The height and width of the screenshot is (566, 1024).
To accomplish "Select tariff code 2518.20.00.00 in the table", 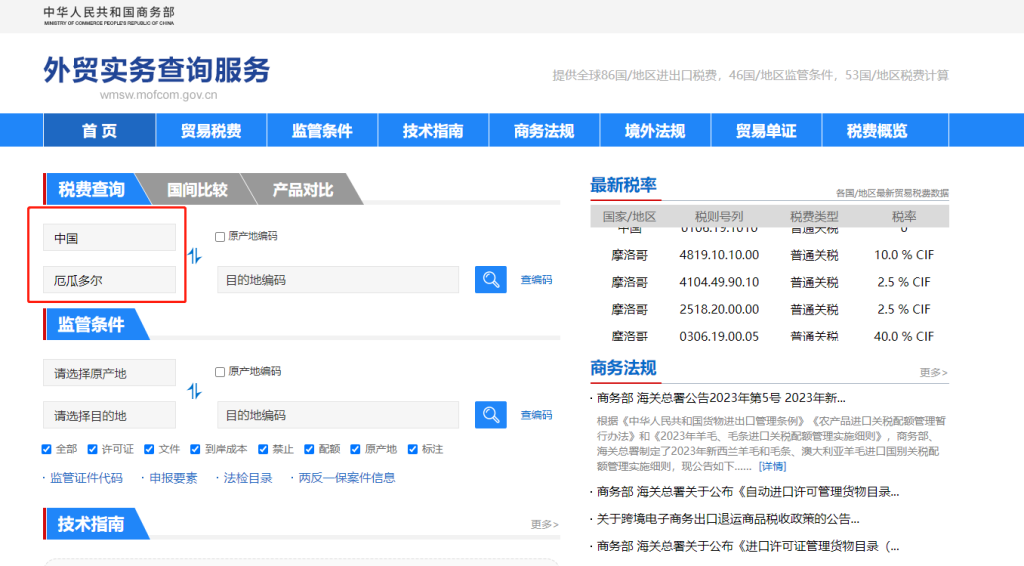I will tap(719, 309).
